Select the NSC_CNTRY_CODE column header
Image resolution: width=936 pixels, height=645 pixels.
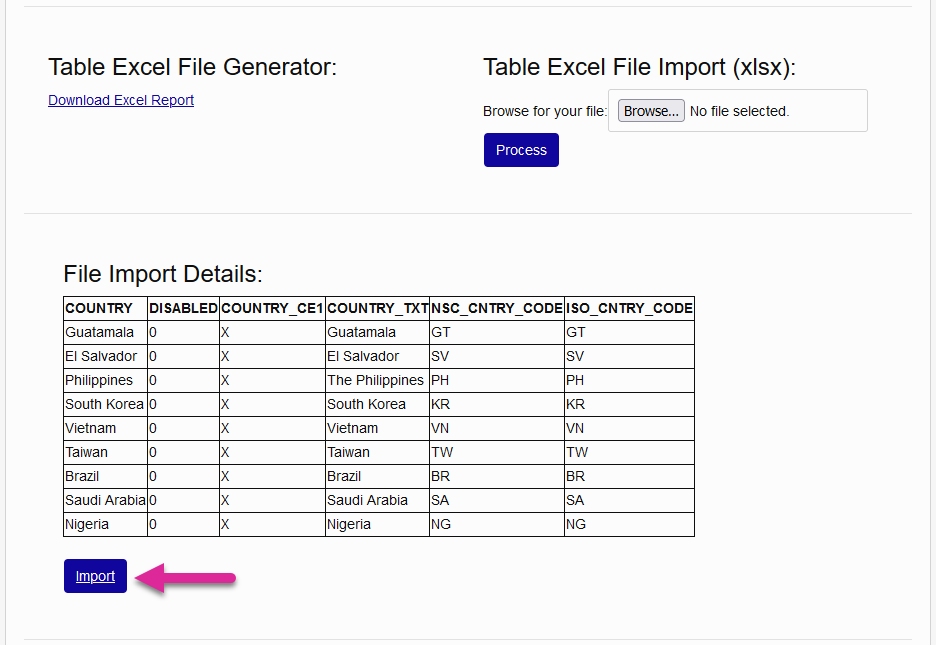[x=494, y=308]
